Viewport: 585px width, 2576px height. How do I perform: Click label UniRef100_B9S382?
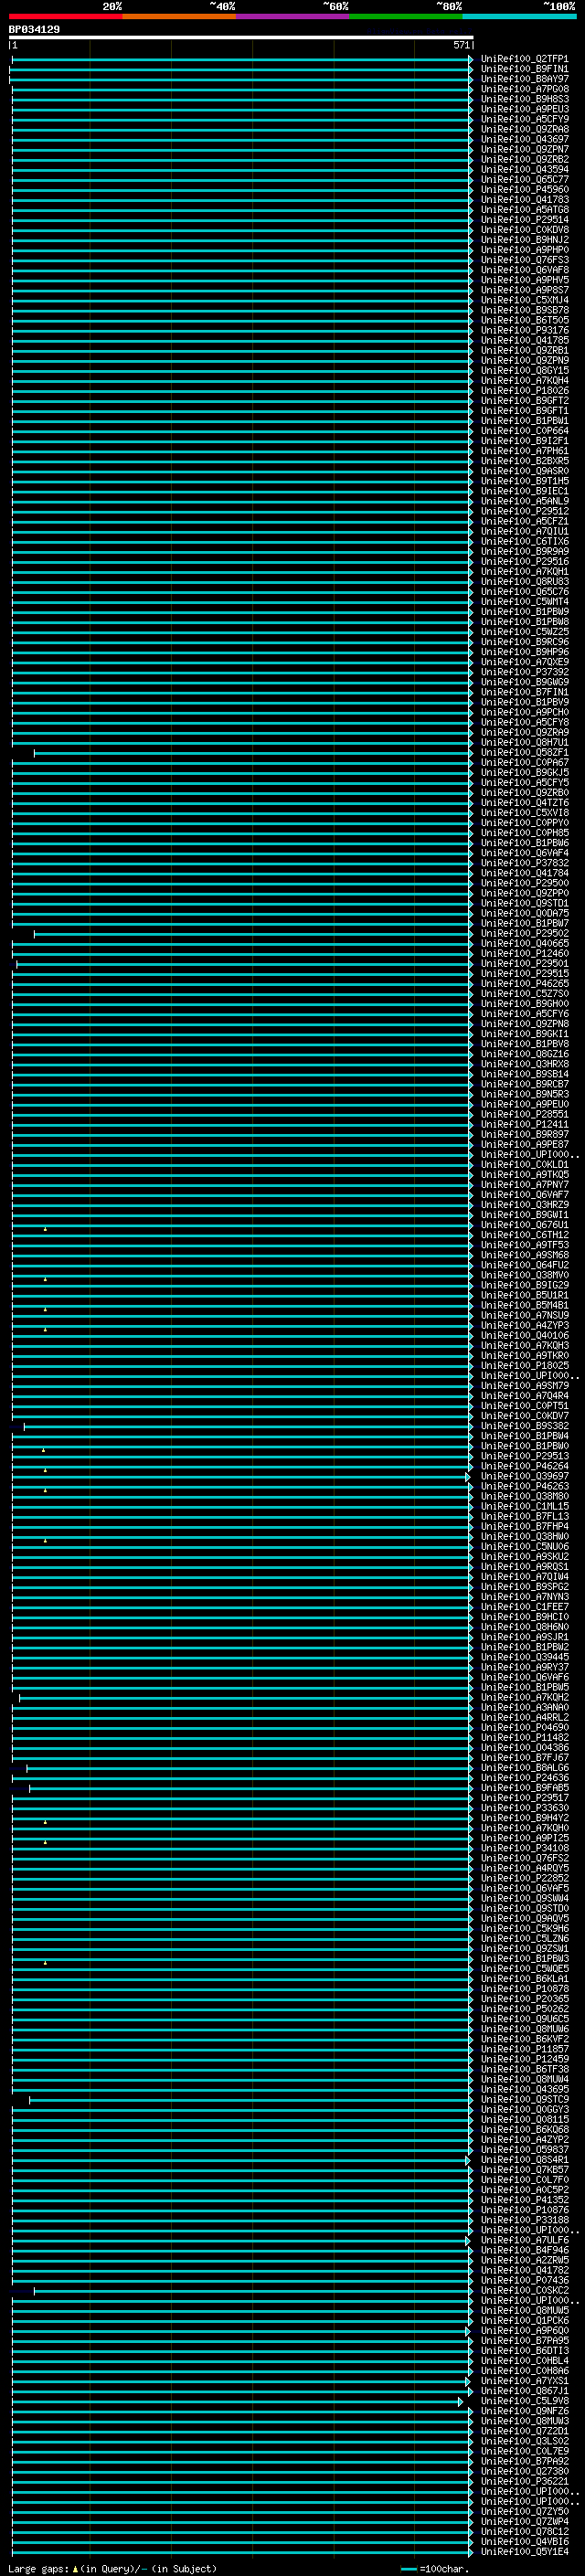(524, 1426)
